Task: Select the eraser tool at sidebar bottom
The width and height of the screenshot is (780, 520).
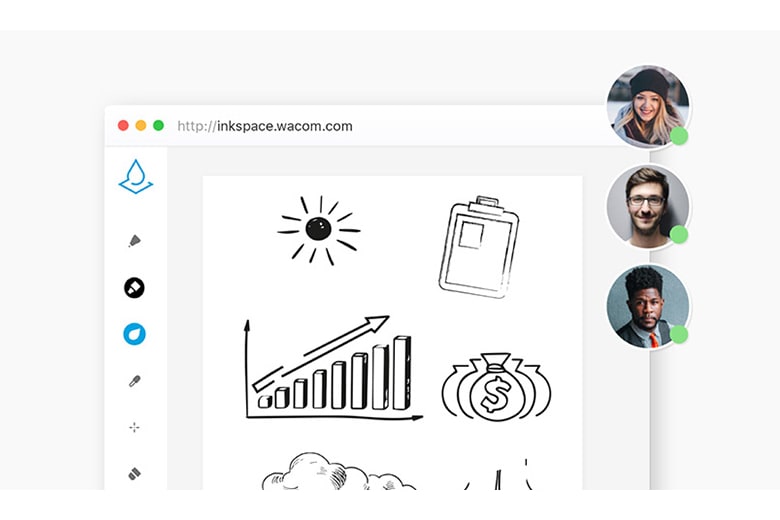Action: click(x=134, y=473)
